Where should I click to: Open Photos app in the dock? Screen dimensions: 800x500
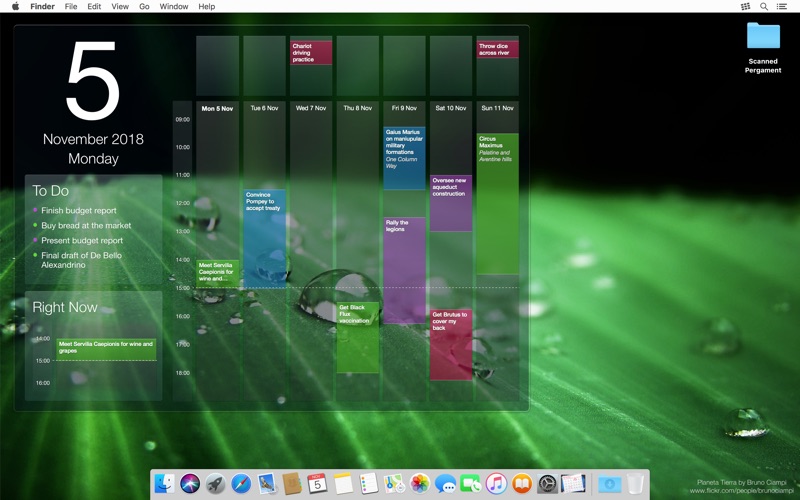click(420, 483)
